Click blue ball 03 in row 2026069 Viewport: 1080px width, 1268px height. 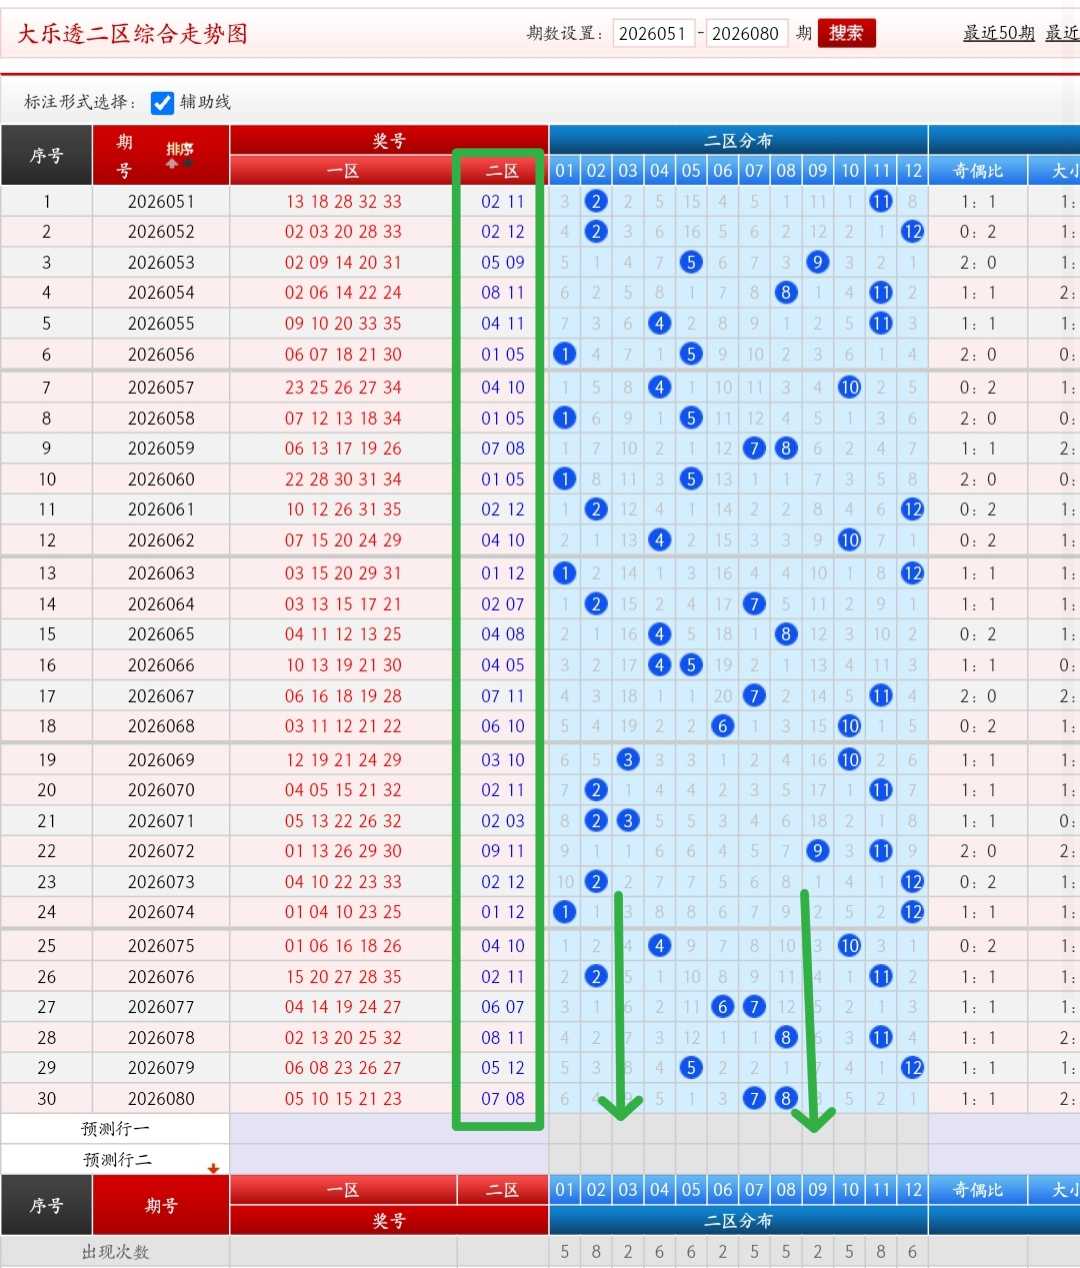click(x=627, y=759)
